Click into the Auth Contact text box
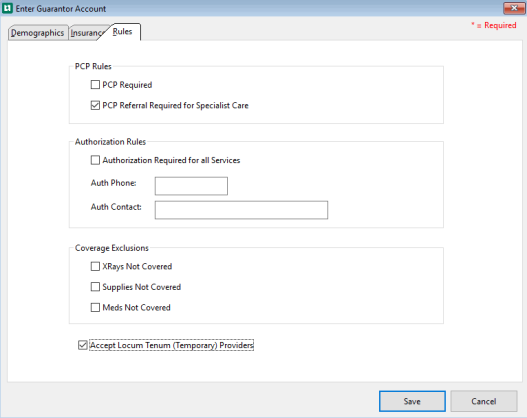The image size is (527, 418). (x=241, y=210)
